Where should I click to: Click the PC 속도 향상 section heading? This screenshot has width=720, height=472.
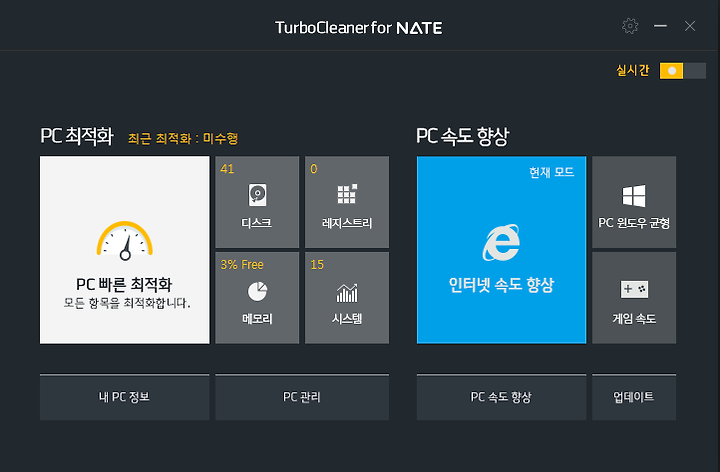[462, 136]
